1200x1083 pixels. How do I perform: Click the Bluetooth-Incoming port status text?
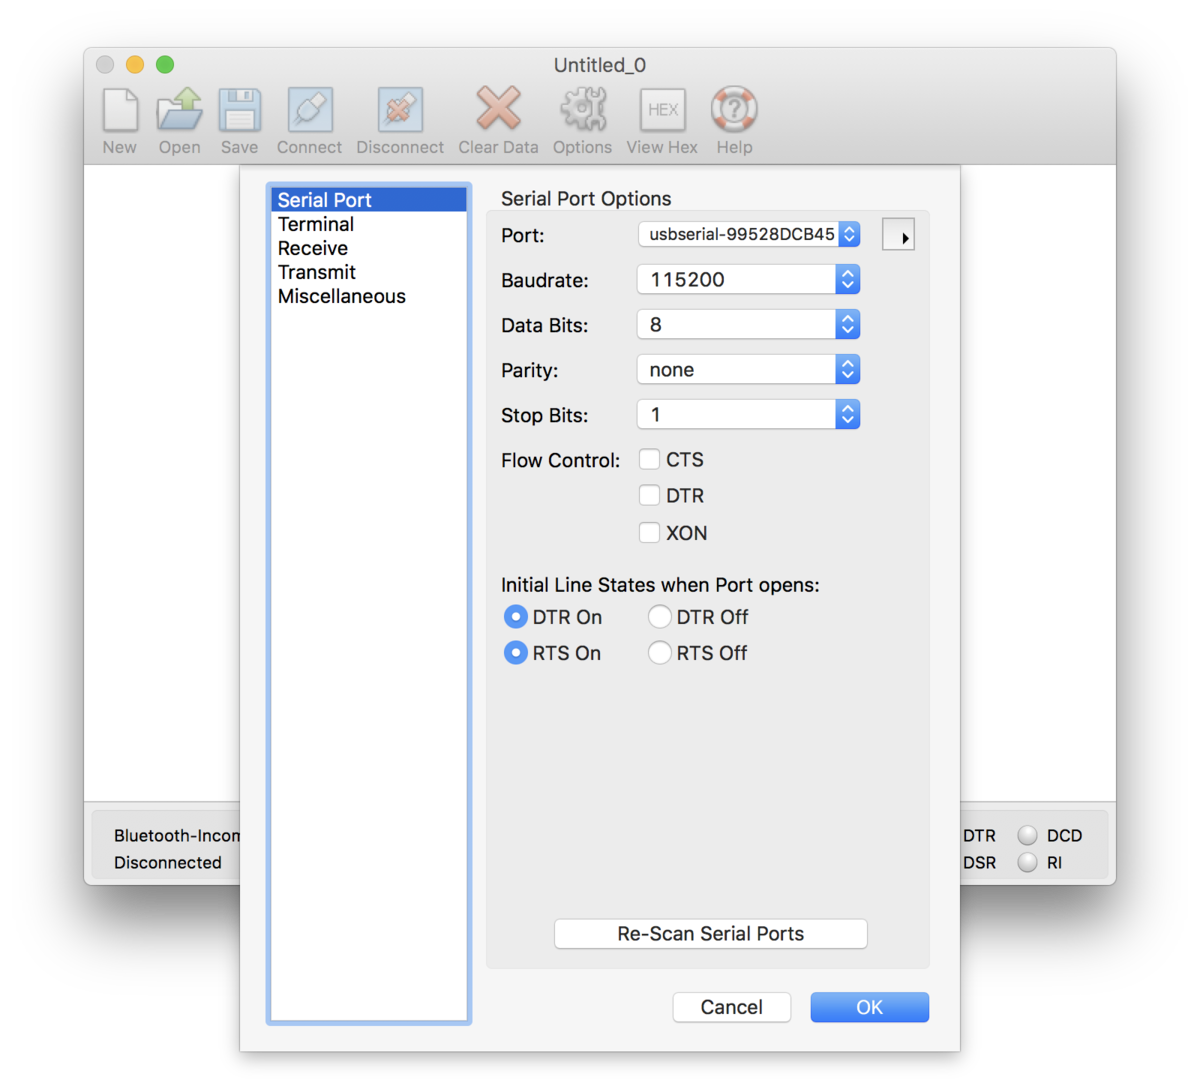(177, 835)
